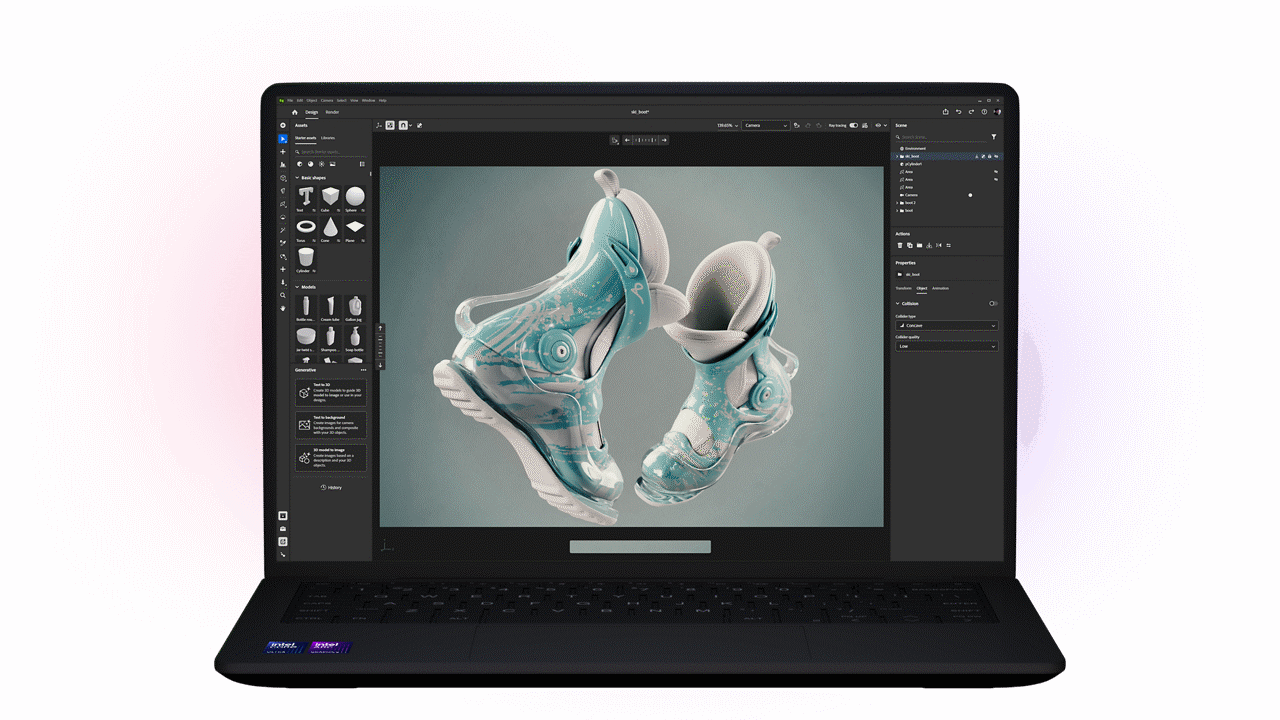The image size is (1280, 720).
Task: Click the Undo arrow icon
Action: pyautogui.click(x=958, y=112)
